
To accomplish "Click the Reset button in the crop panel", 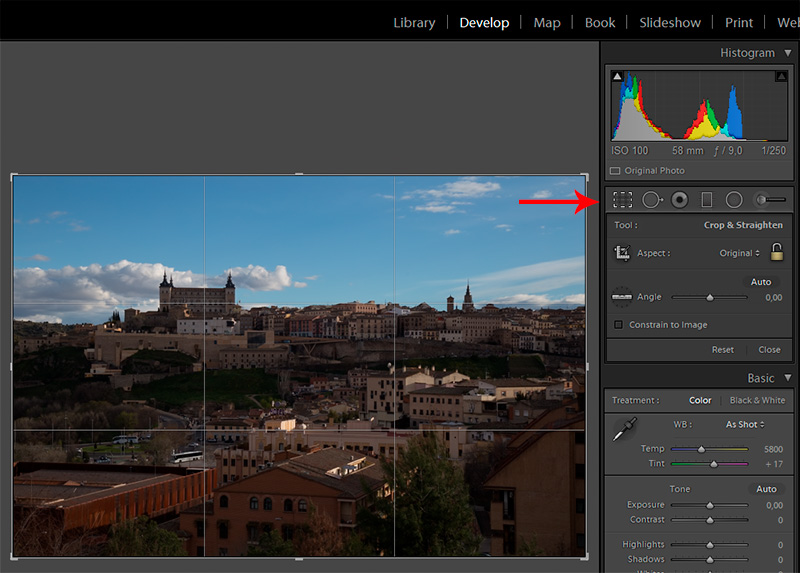I will (x=722, y=350).
